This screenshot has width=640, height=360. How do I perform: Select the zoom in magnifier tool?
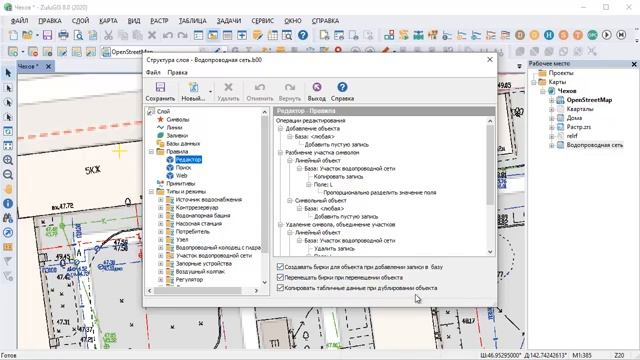(x=8, y=160)
